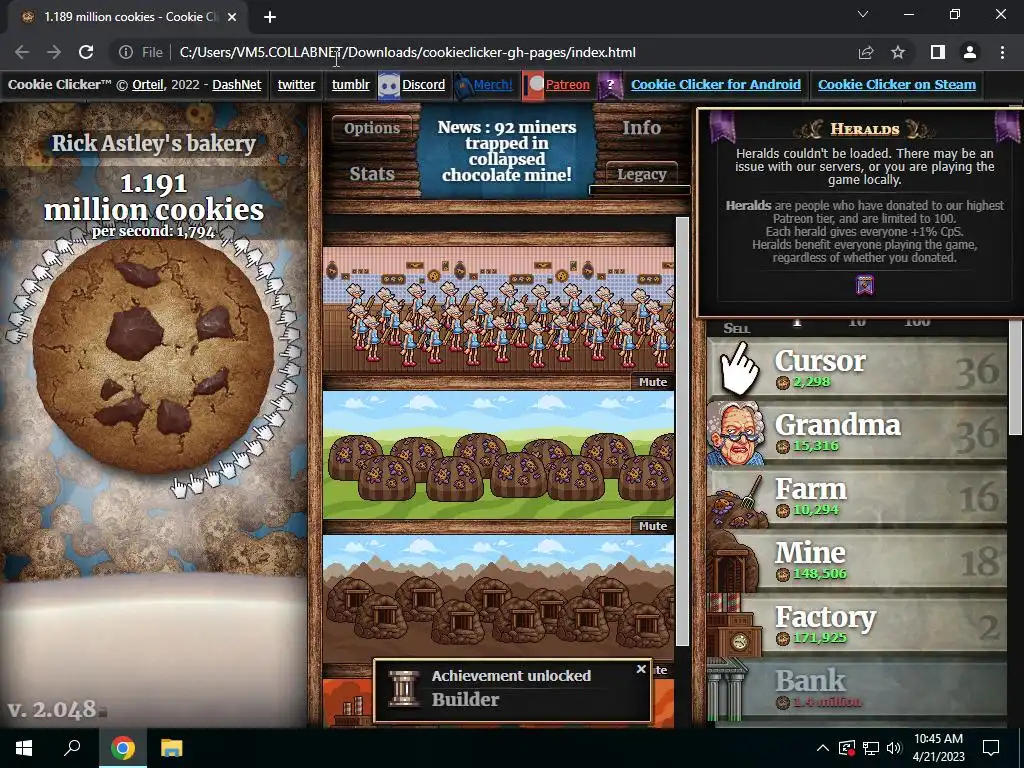Mute the Farm building row

pyautogui.click(x=653, y=526)
